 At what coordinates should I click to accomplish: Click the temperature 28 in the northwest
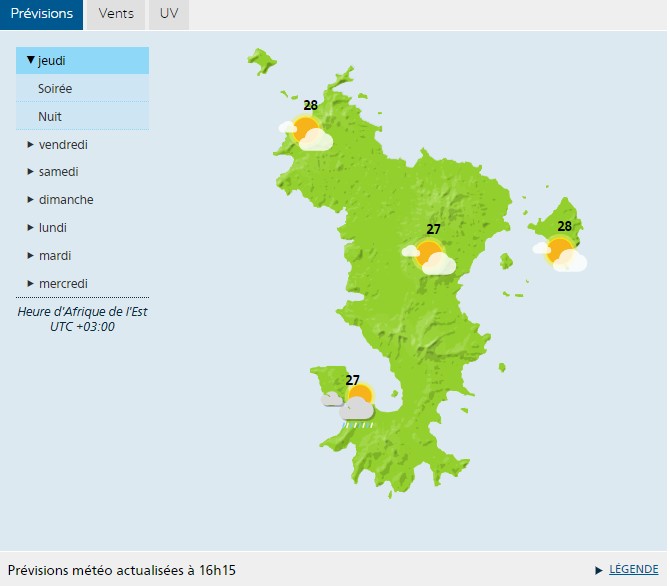311,105
